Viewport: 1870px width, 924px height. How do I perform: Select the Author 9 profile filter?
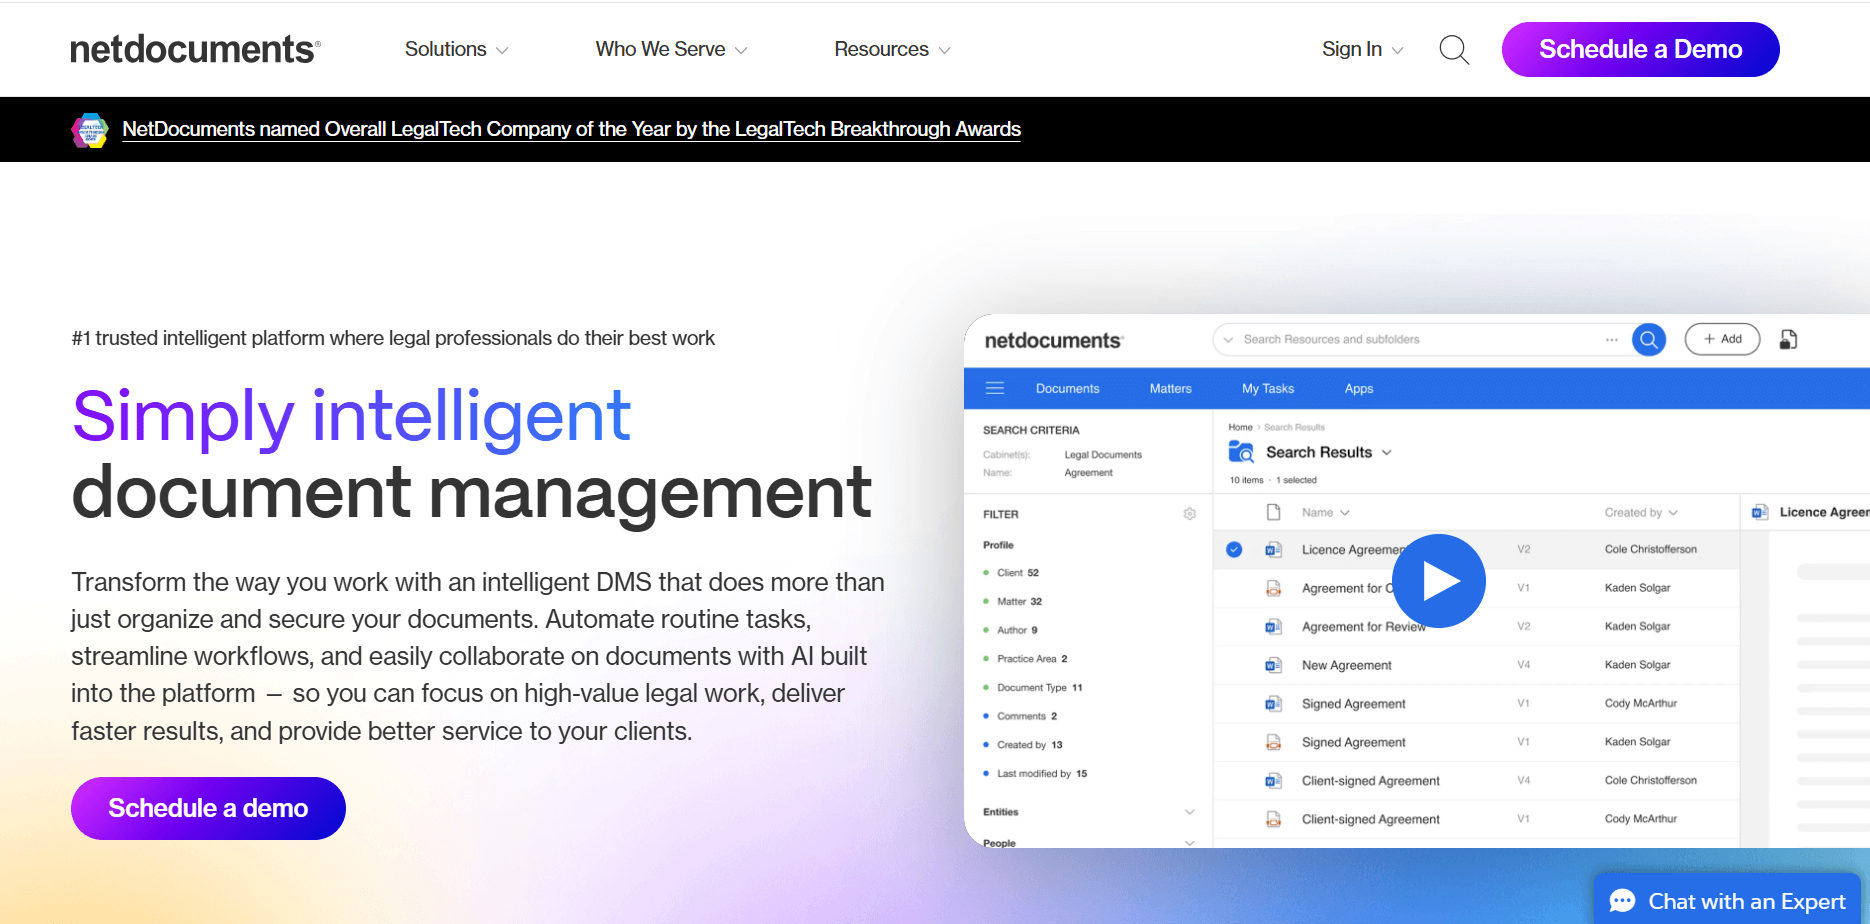coord(1017,630)
